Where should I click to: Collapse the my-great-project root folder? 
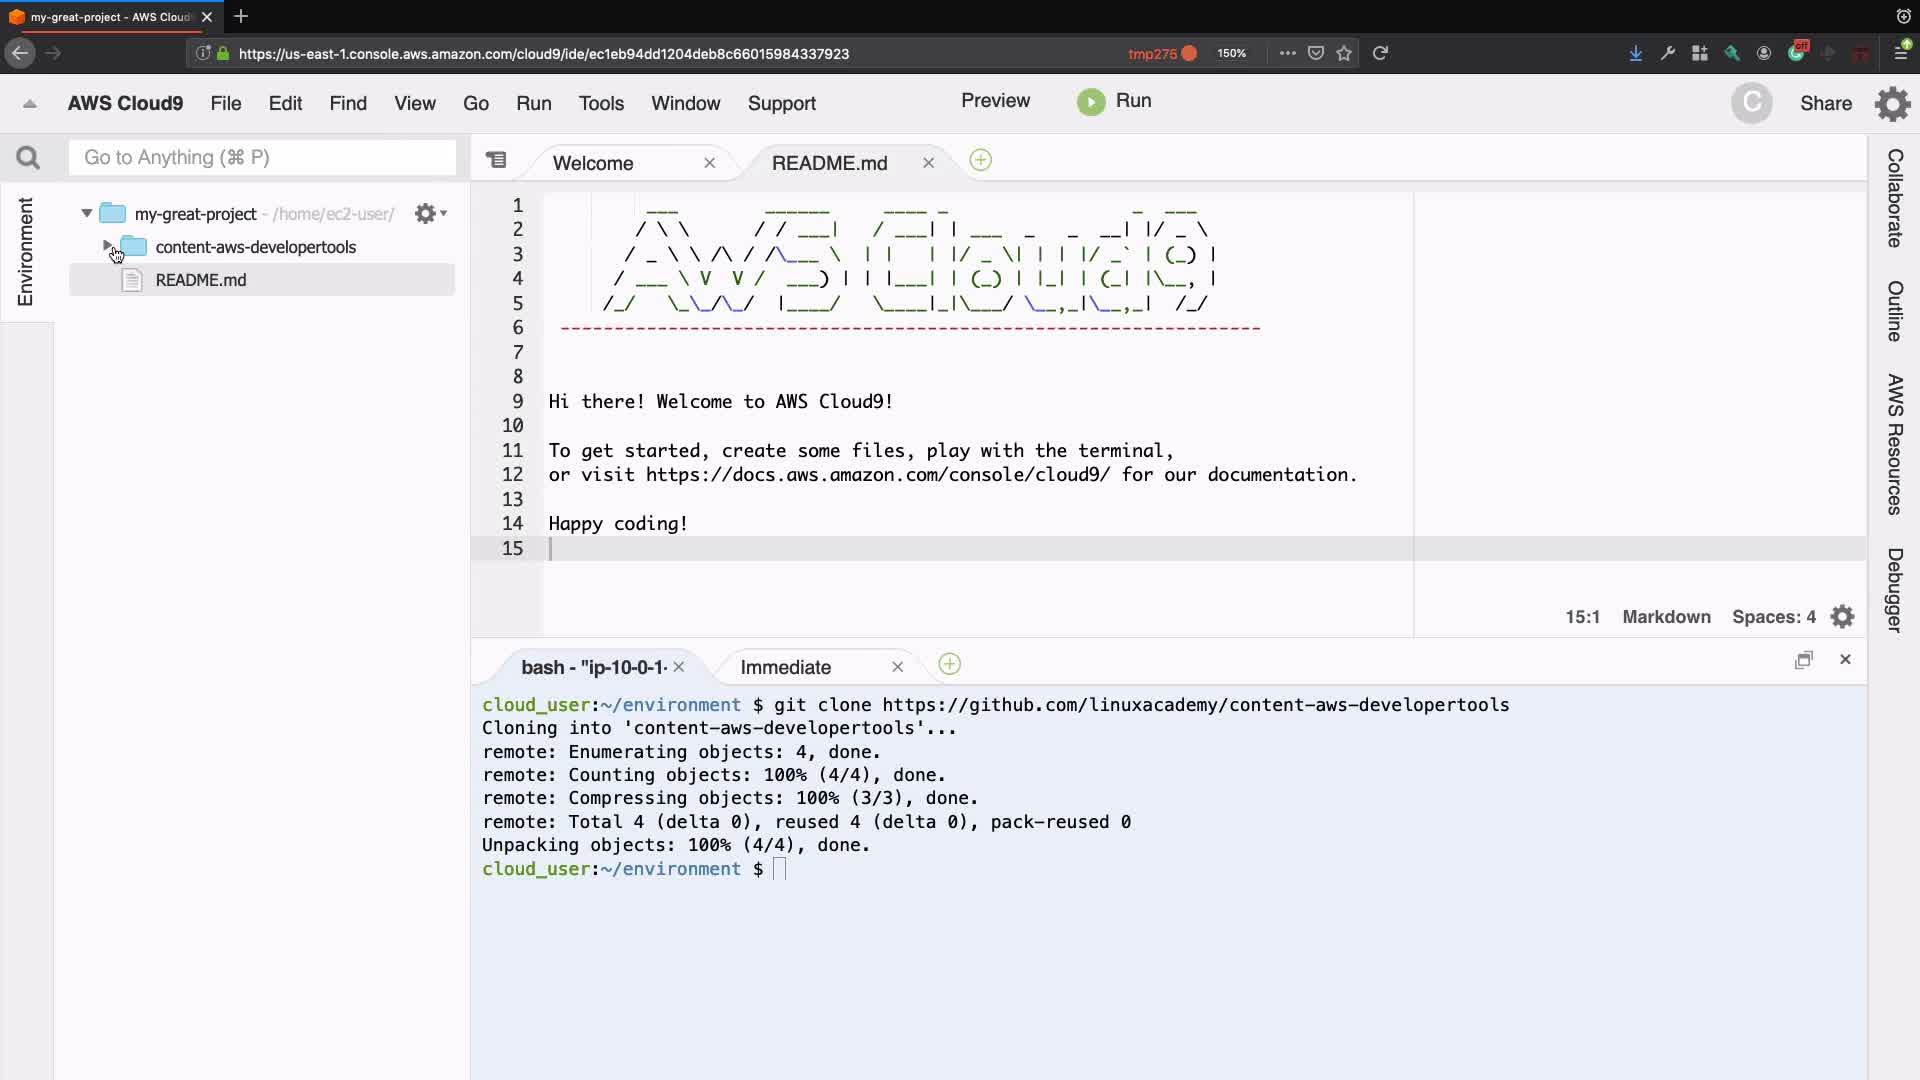coord(87,213)
